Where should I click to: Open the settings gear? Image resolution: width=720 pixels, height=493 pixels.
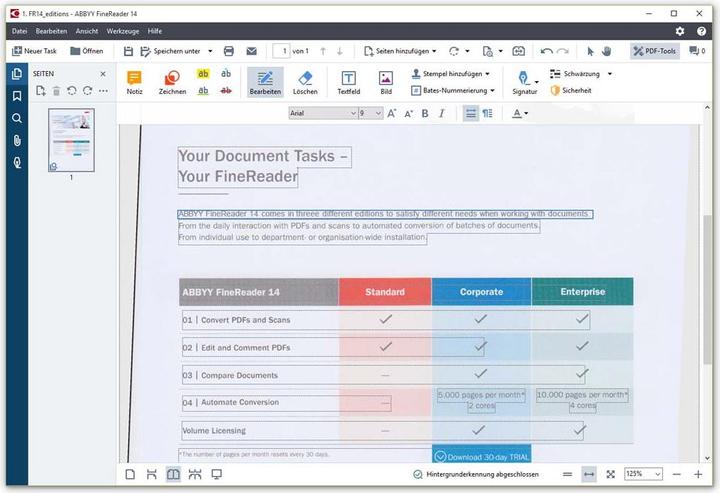pos(680,31)
